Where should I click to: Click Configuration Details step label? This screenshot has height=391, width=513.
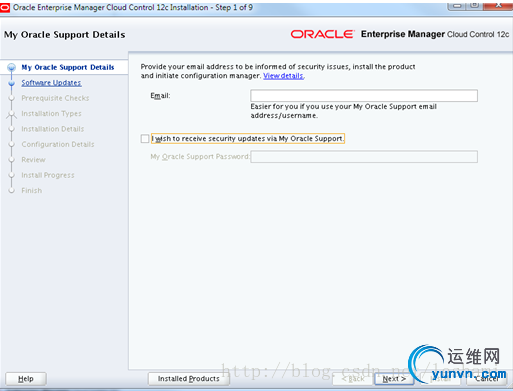[x=58, y=144]
